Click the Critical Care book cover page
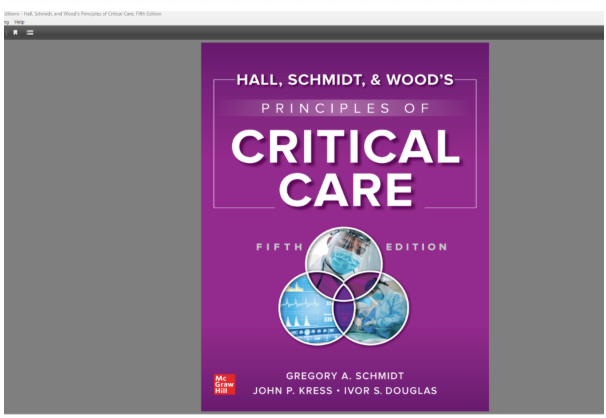The height and width of the screenshot is (418, 606). pos(345,227)
